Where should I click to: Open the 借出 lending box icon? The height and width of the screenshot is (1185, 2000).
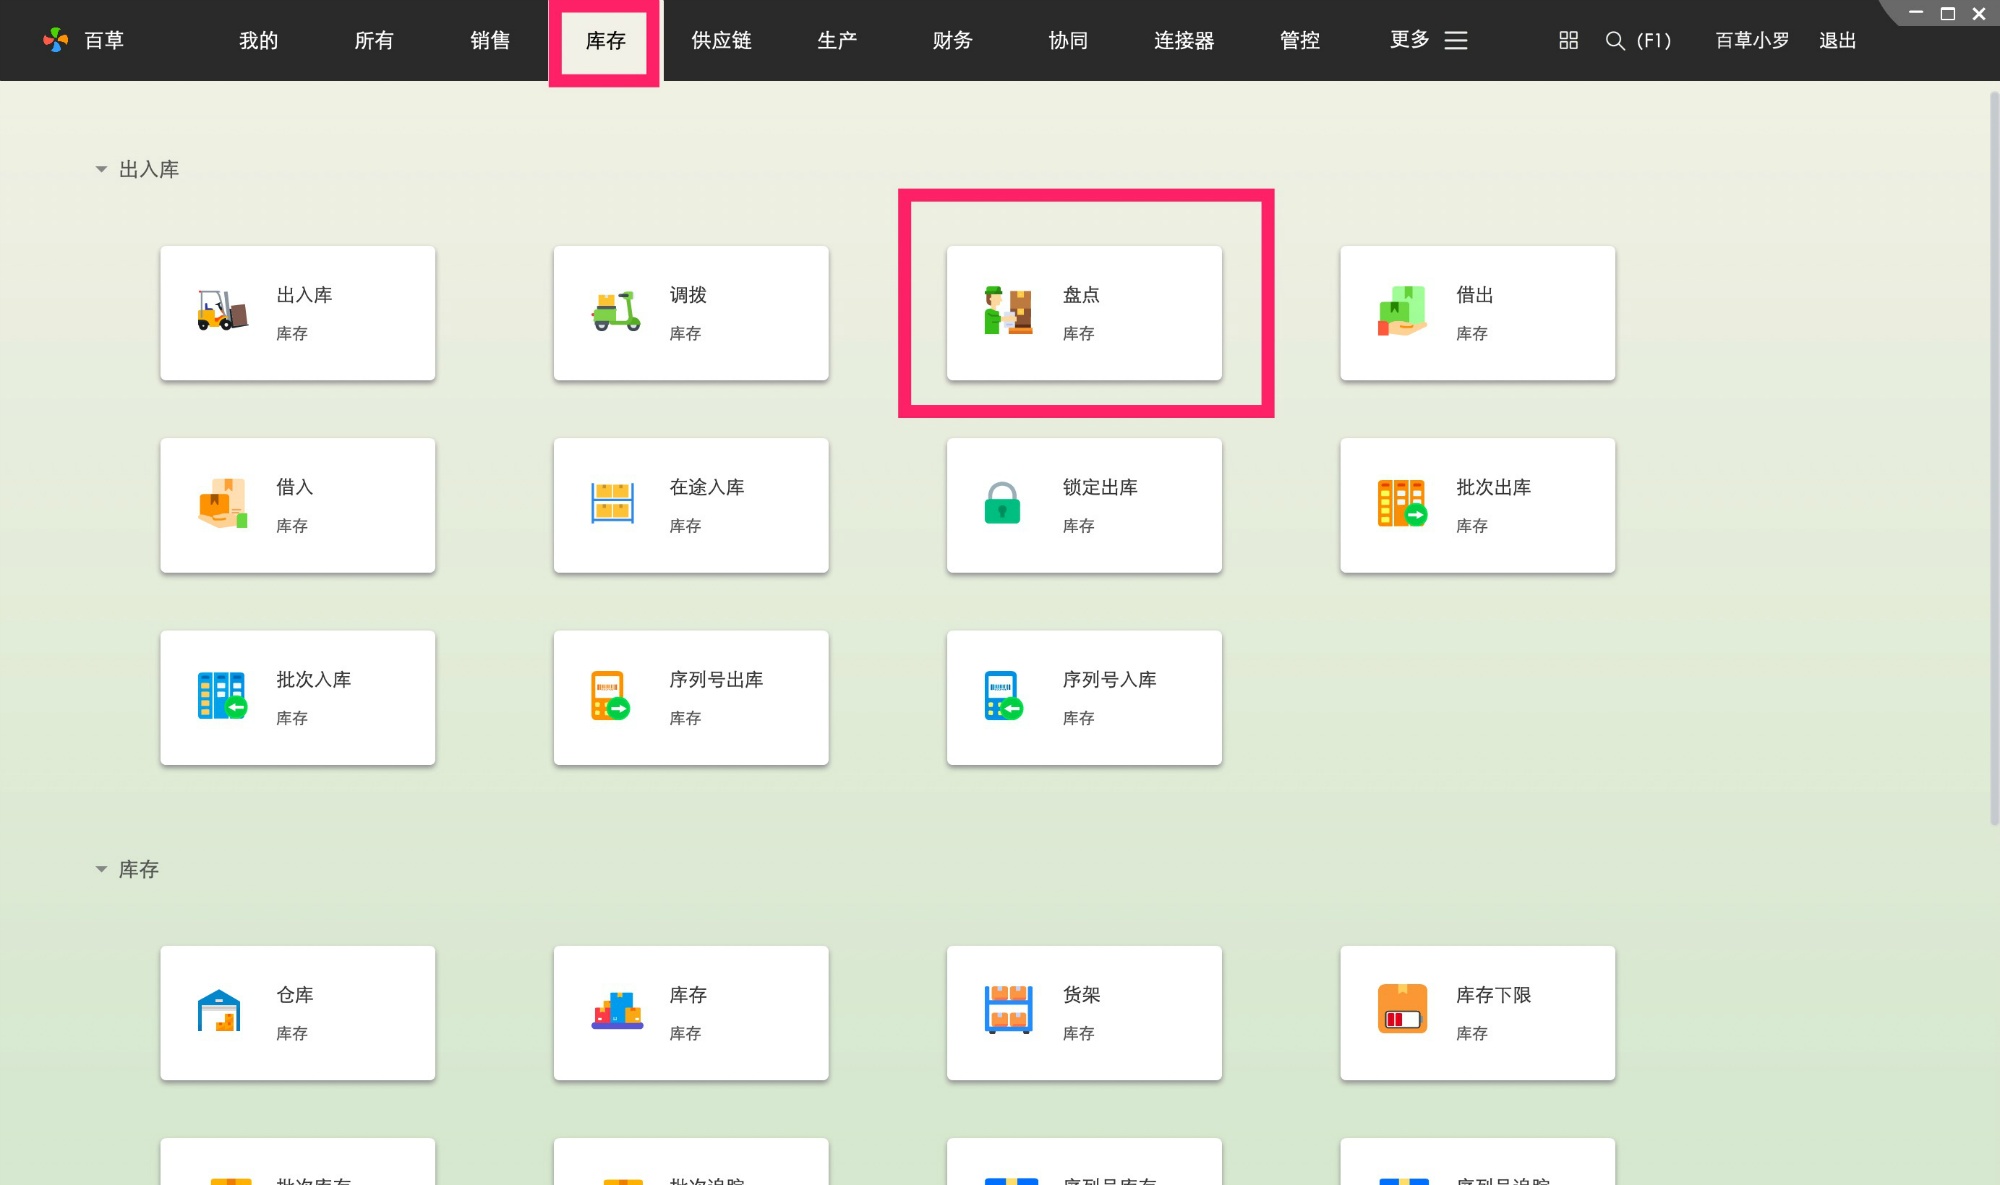(x=1401, y=312)
